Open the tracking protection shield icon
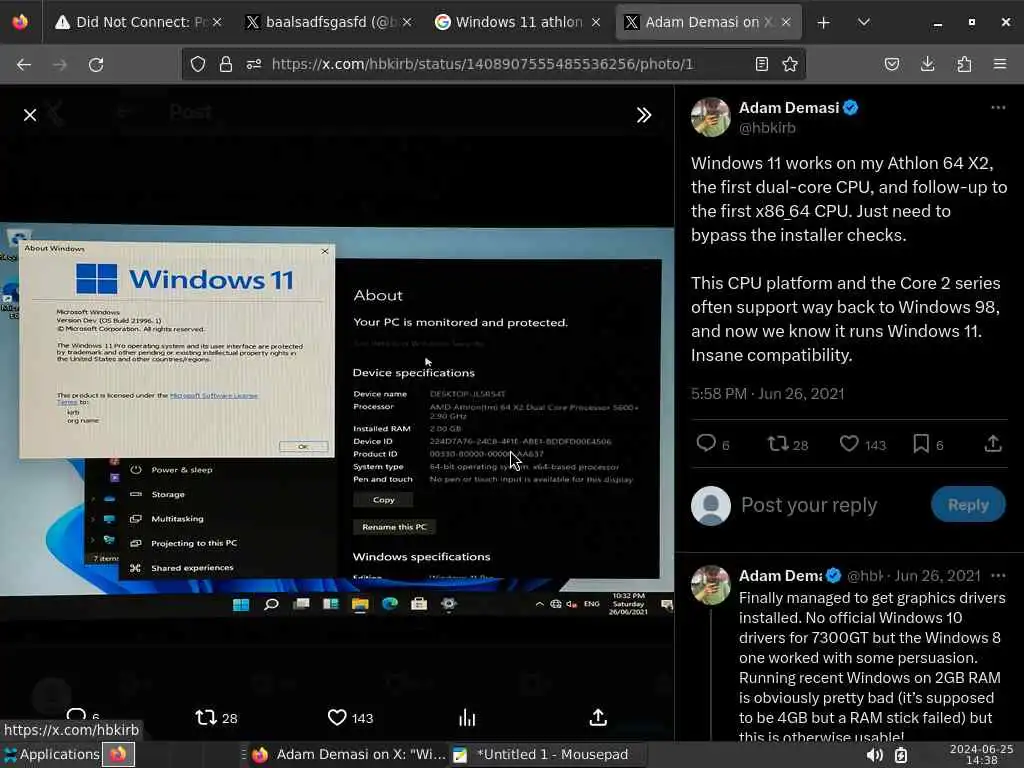Viewport: 1024px width, 768px height. coord(198,64)
